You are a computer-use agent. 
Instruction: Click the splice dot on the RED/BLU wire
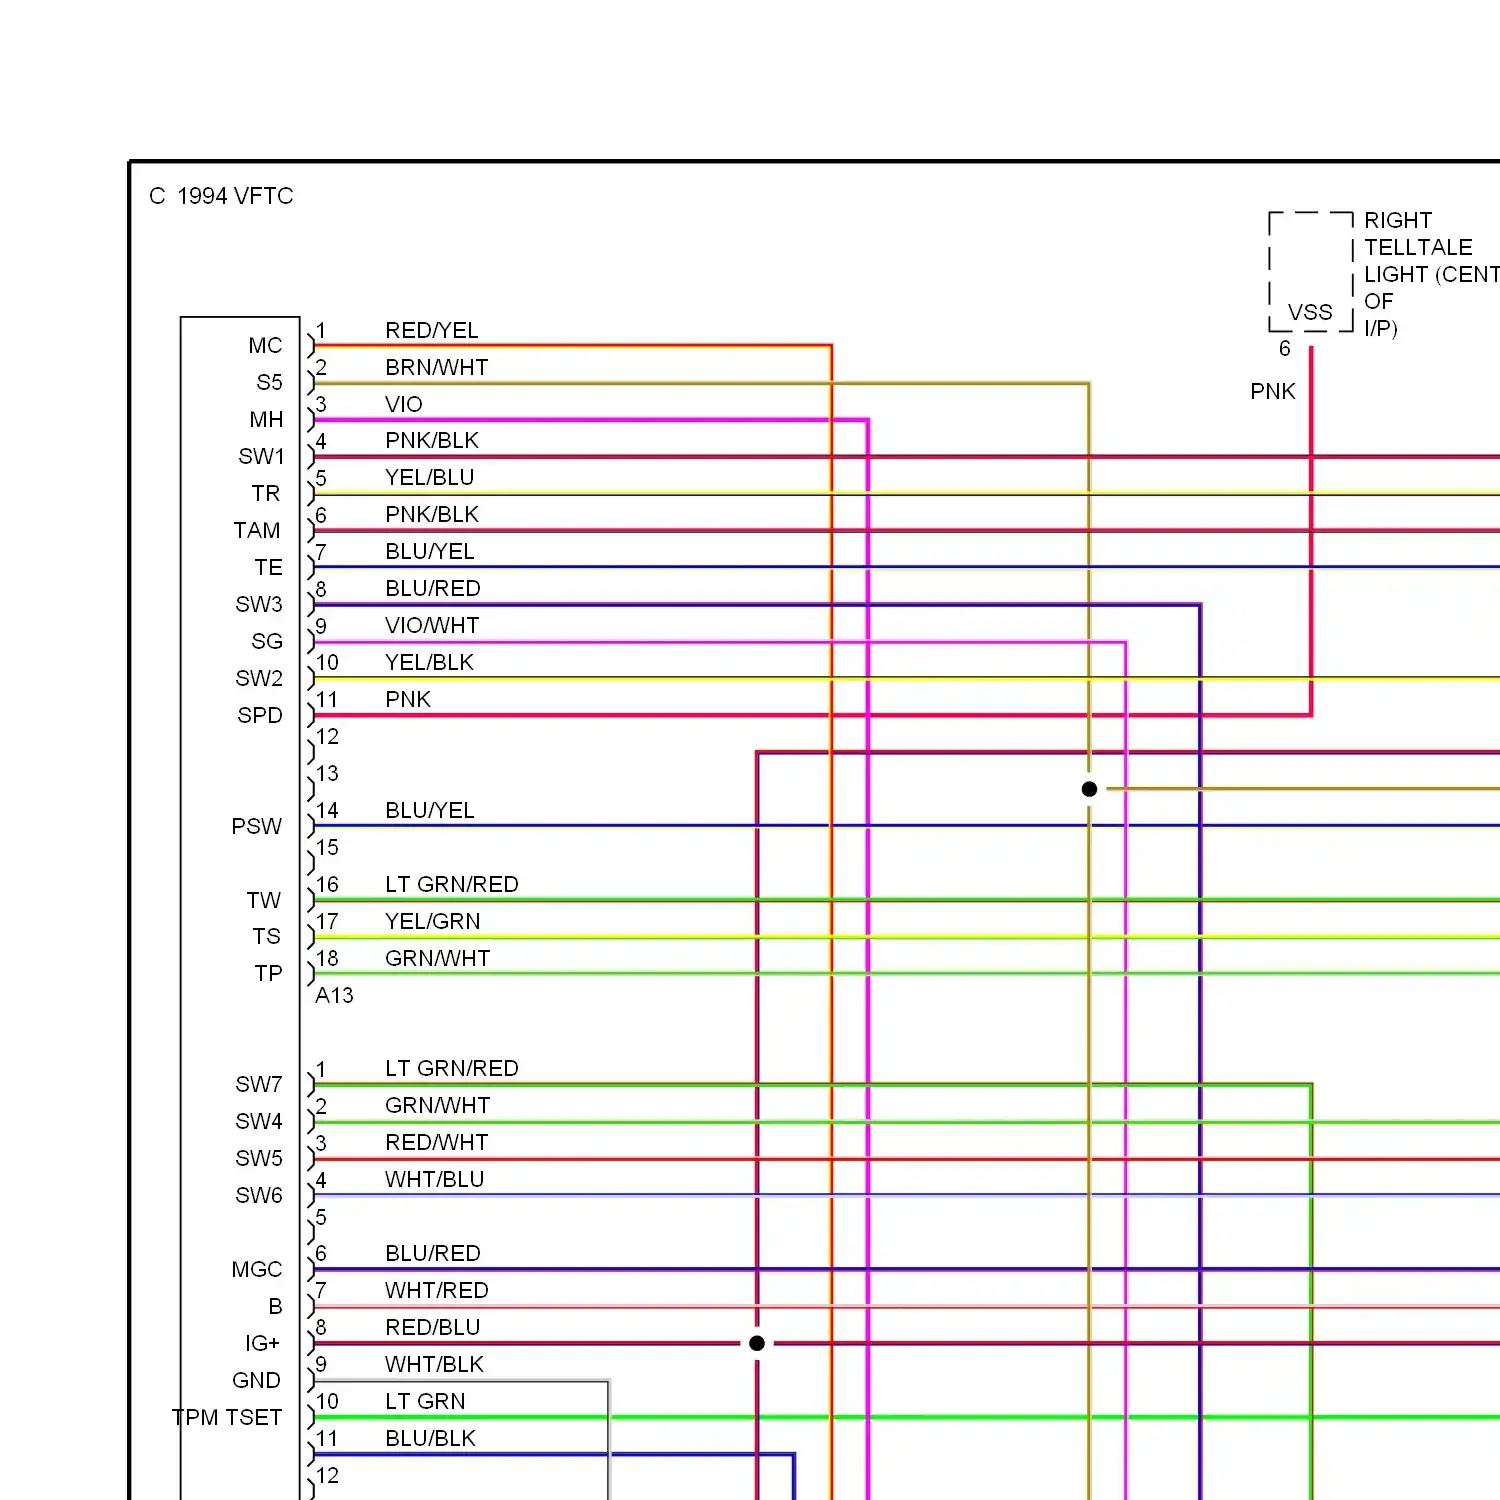[x=757, y=1343]
